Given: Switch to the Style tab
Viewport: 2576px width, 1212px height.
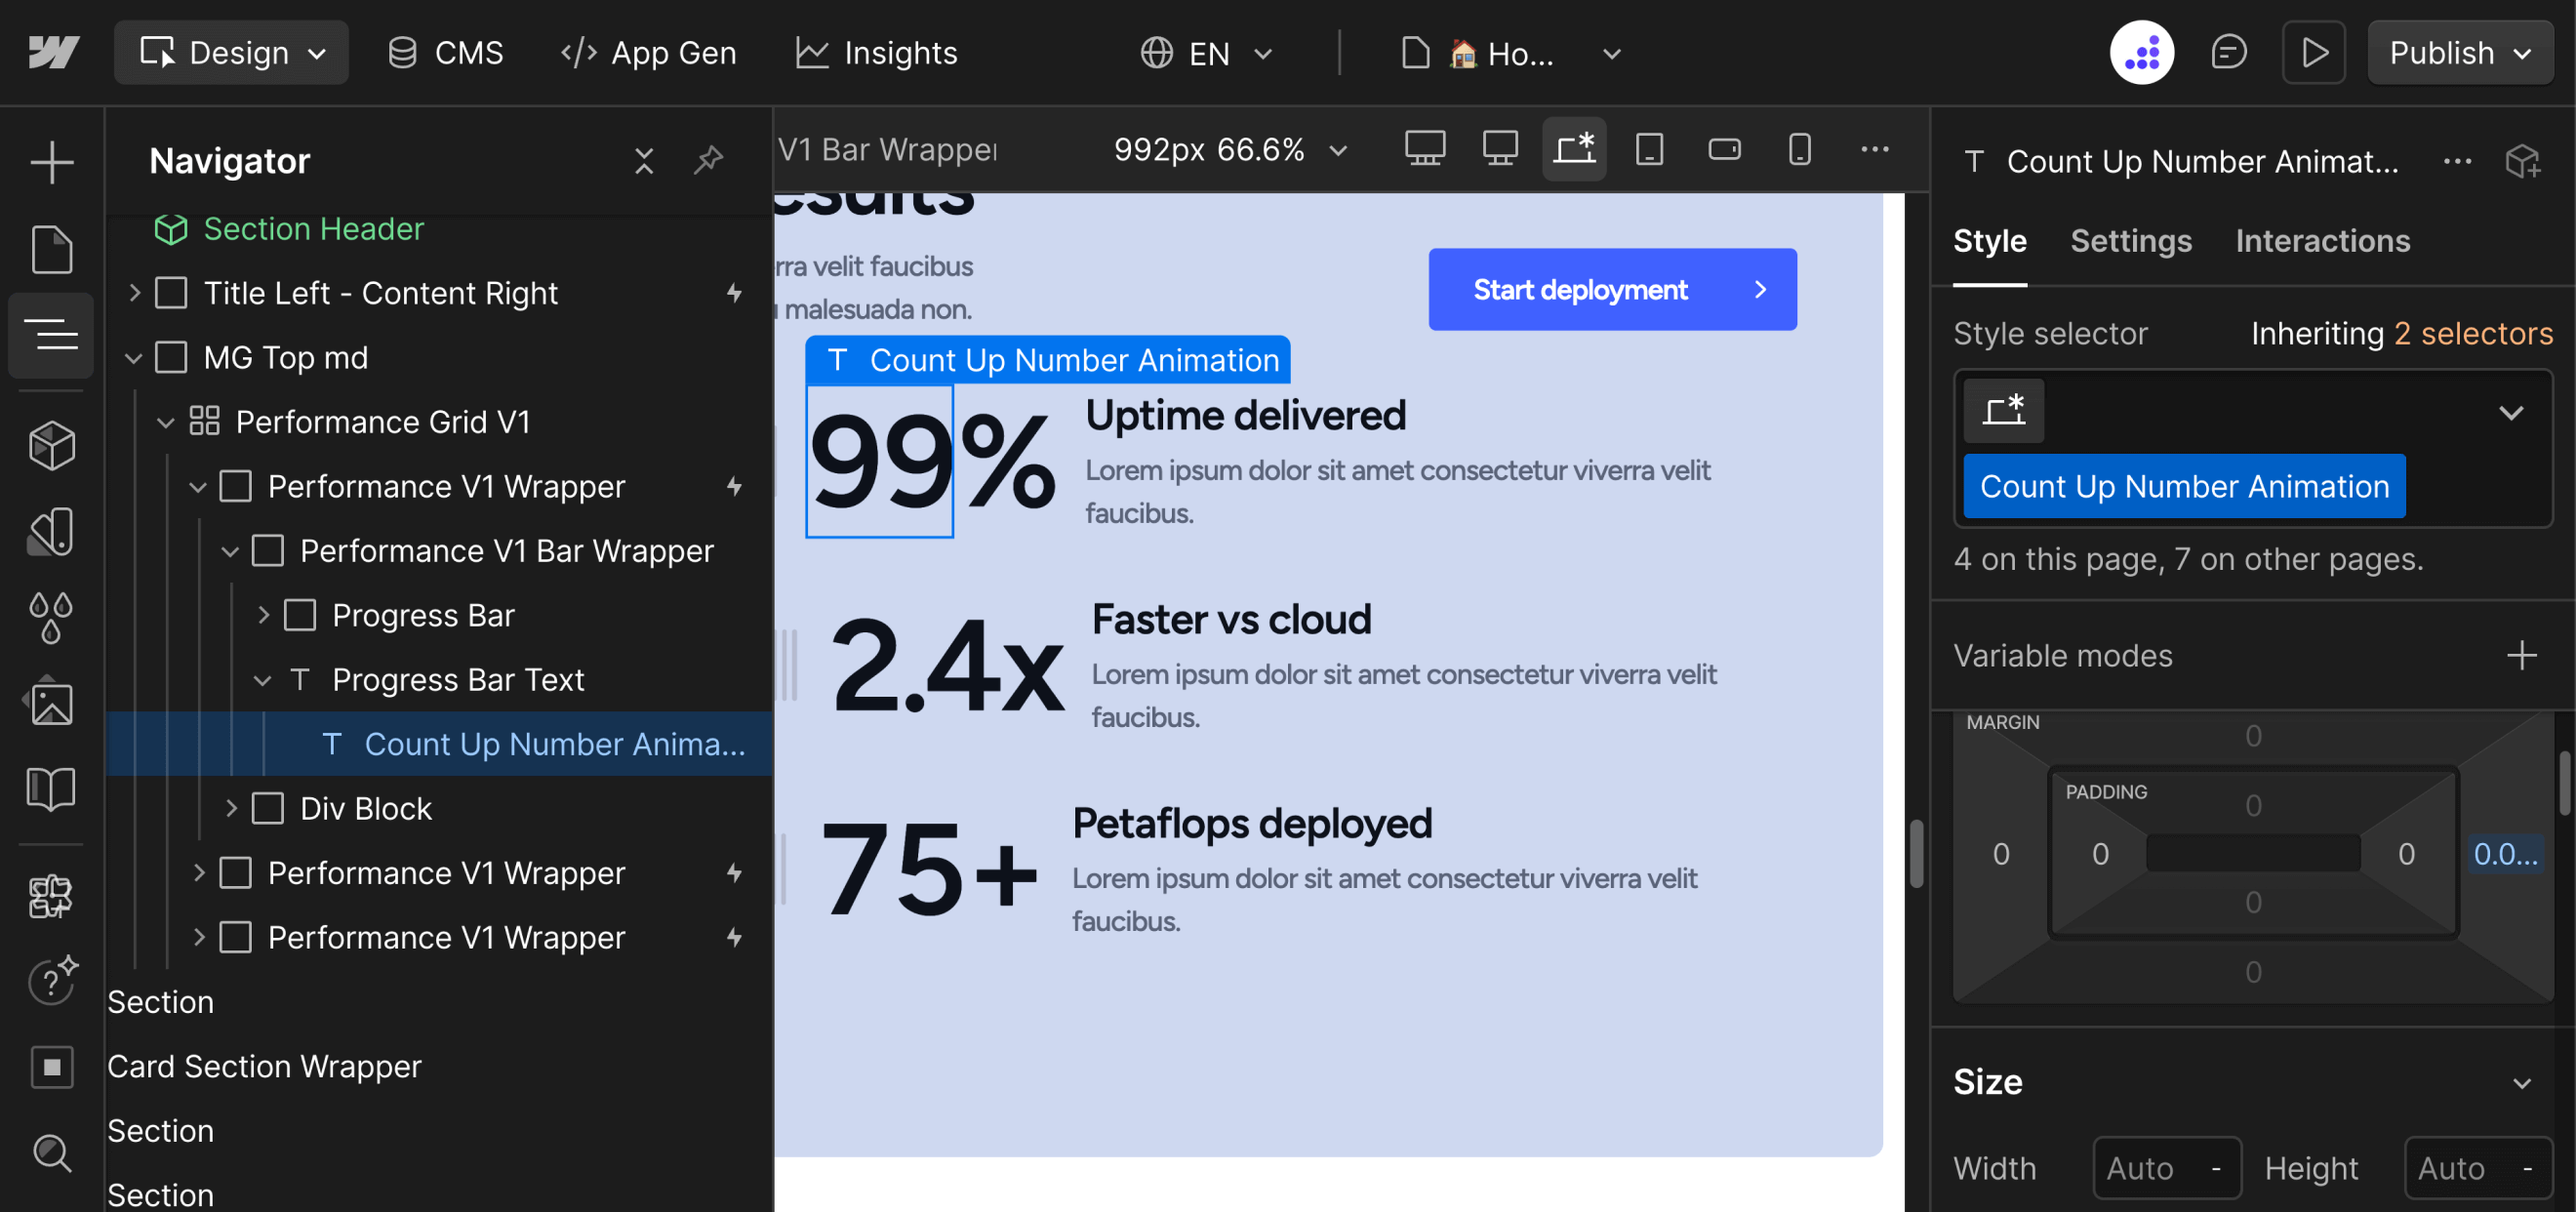Looking at the screenshot, I should pos(1989,241).
